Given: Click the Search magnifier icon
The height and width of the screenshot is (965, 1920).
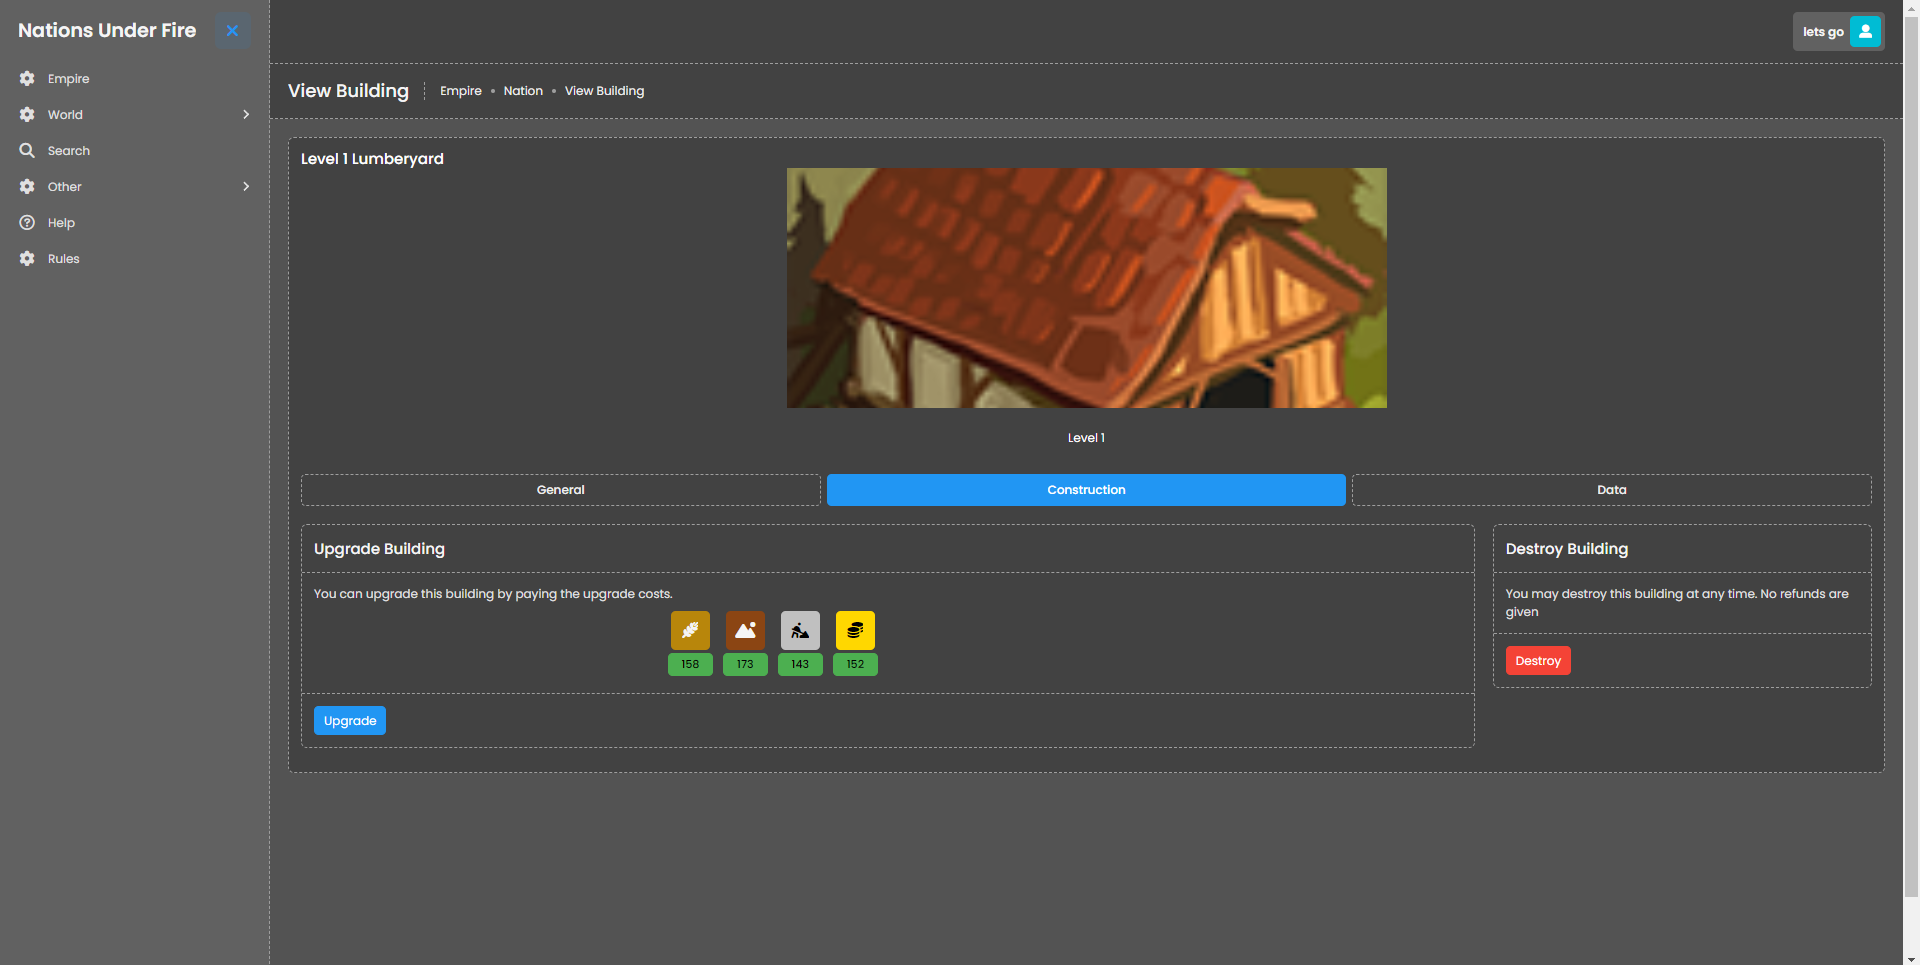Looking at the screenshot, I should (x=27, y=150).
